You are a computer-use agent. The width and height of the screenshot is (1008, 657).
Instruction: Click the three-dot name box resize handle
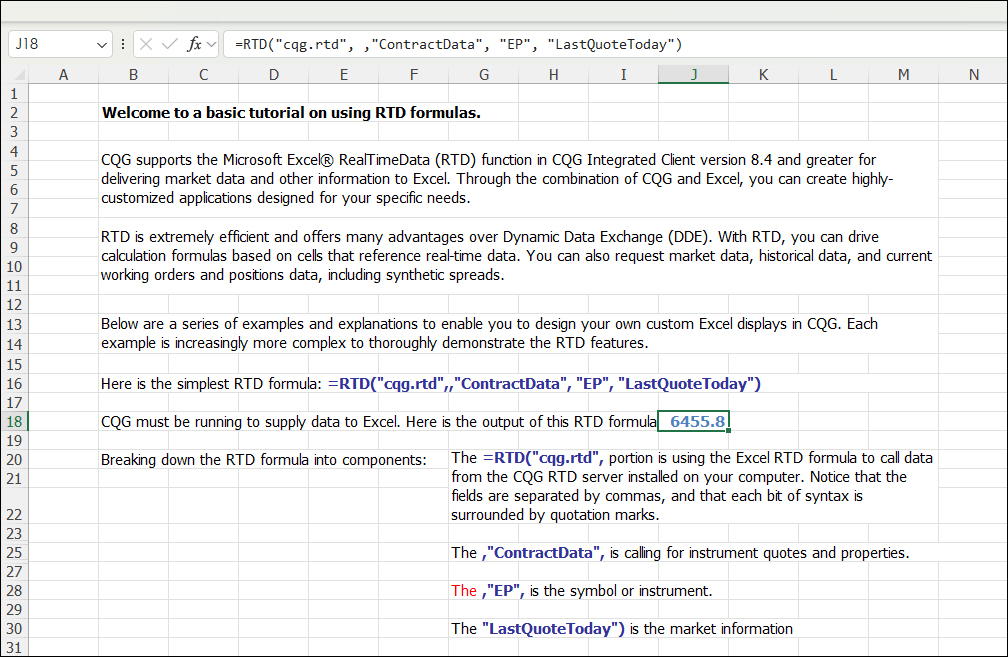point(123,44)
